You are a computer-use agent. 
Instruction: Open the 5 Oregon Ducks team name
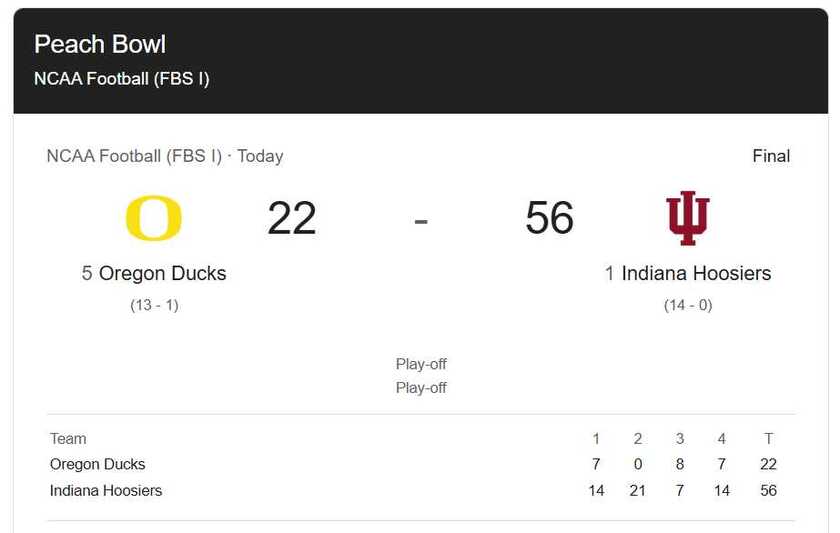[x=154, y=273]
